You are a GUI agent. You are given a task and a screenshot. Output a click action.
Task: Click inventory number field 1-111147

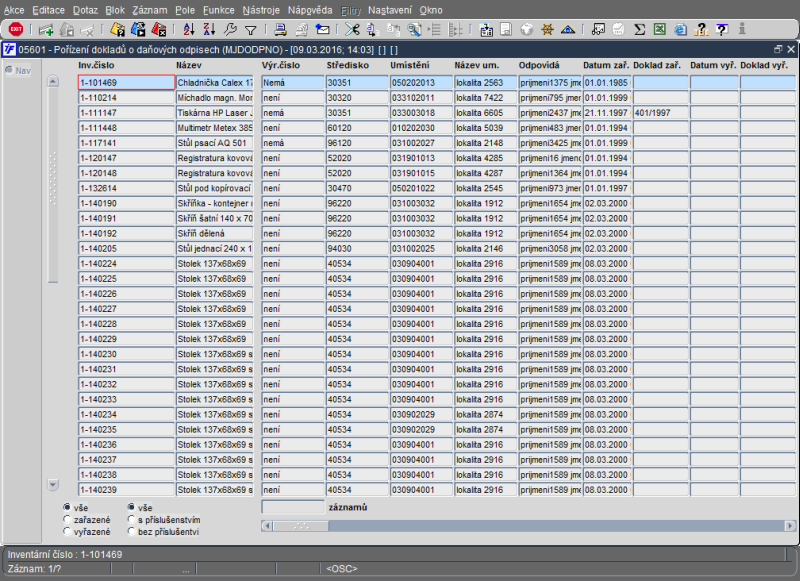(126, 113)
